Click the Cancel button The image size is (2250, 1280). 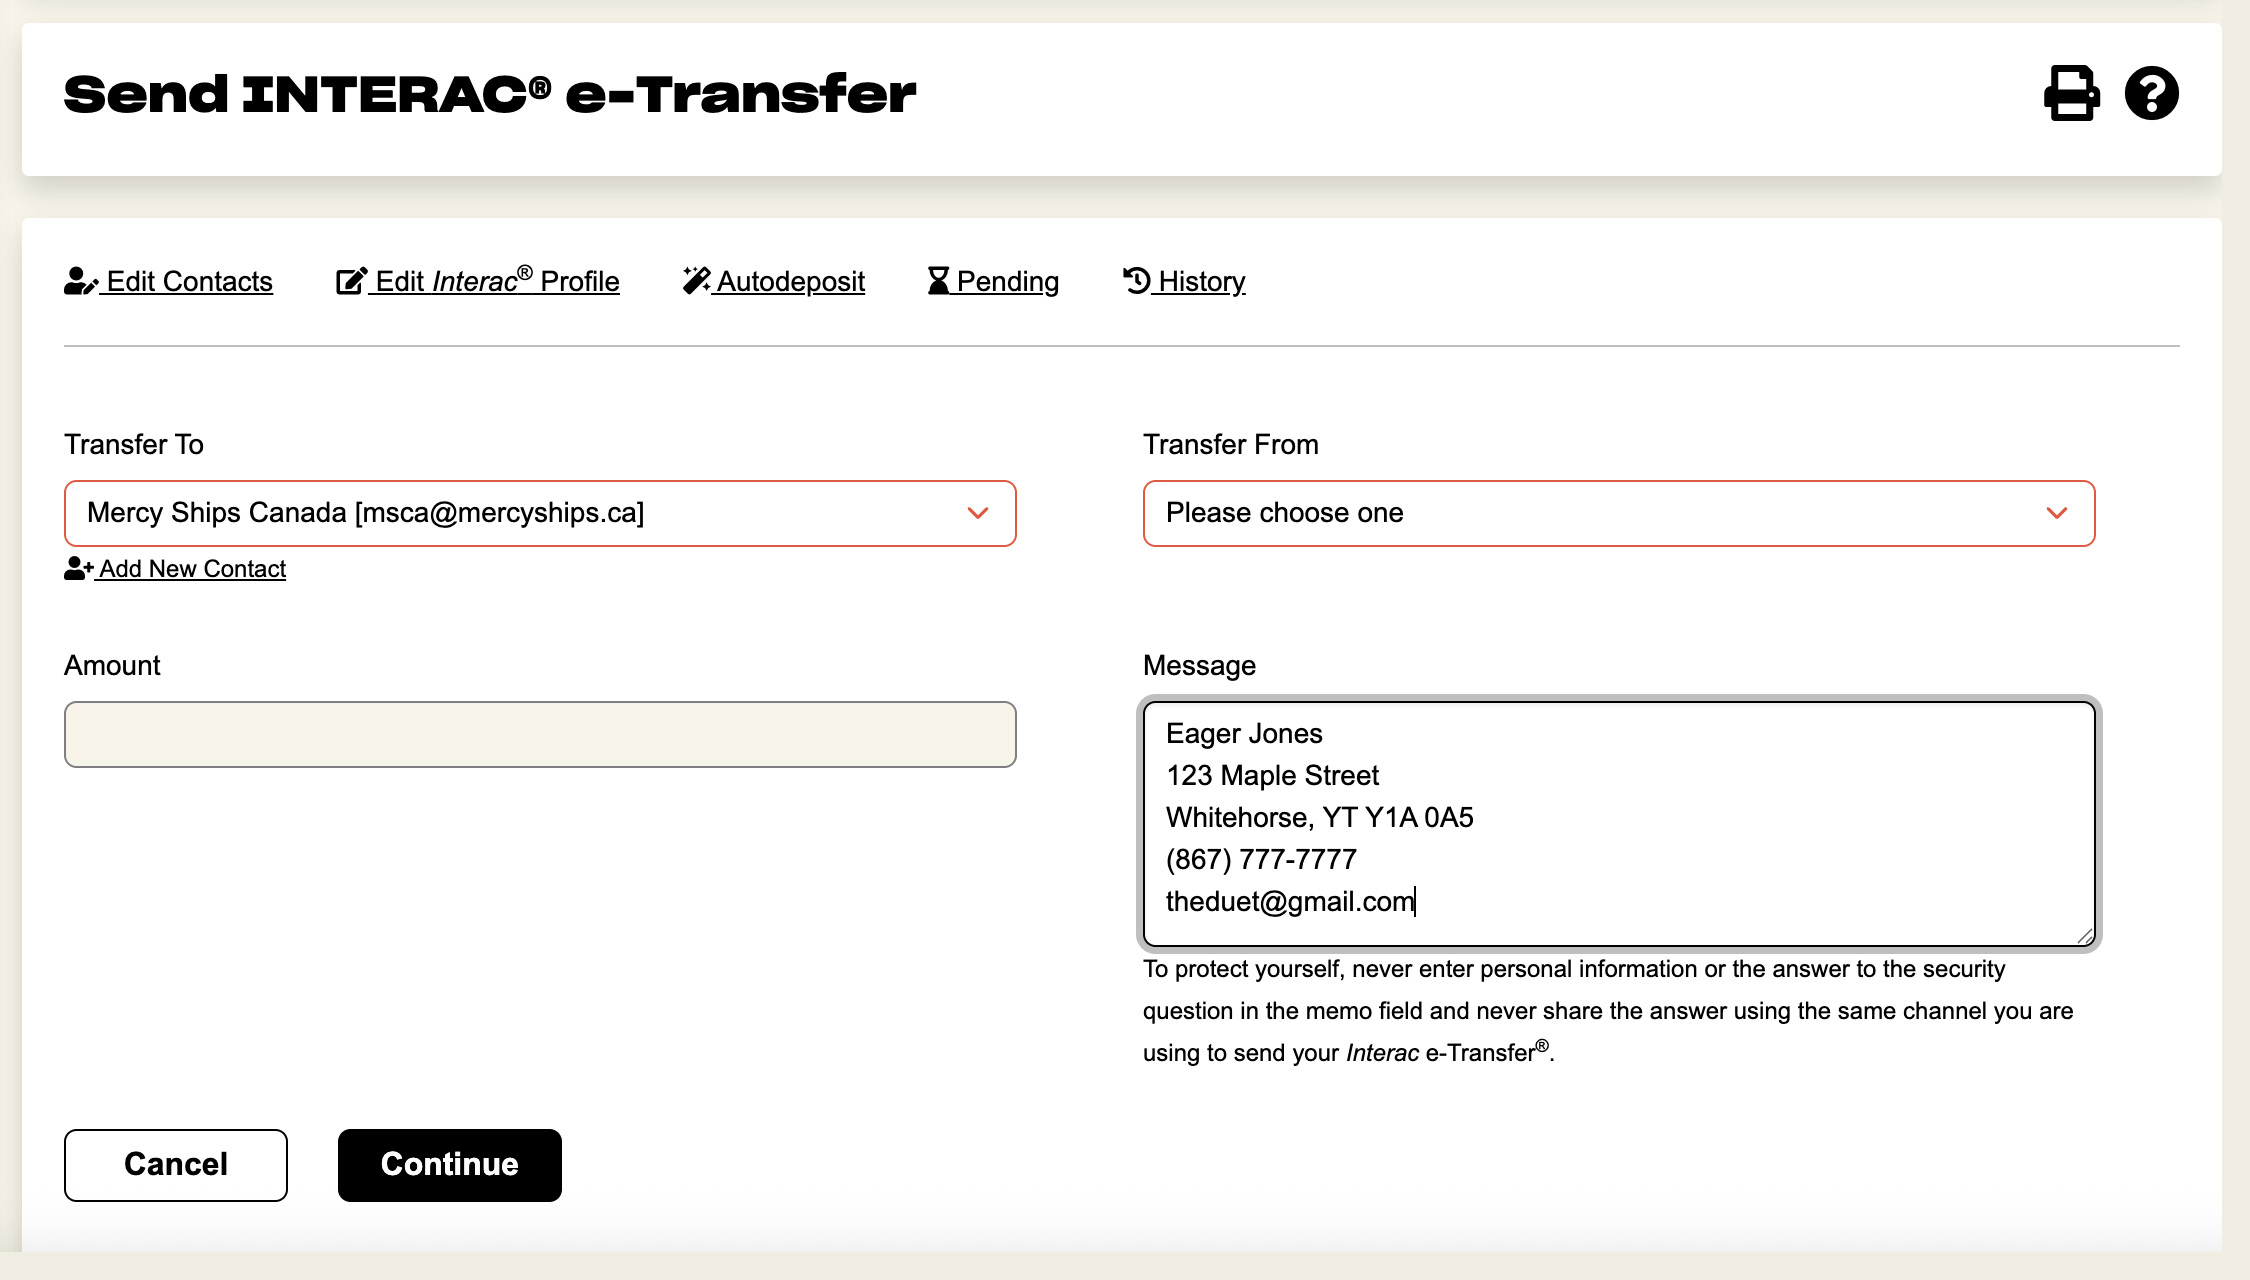(176, 1165)
